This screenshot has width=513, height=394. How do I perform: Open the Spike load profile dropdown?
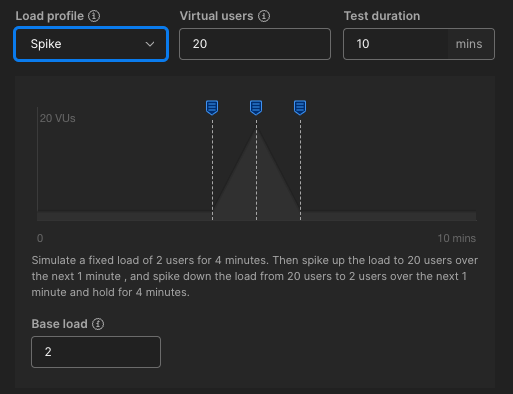tap(91, 44)
